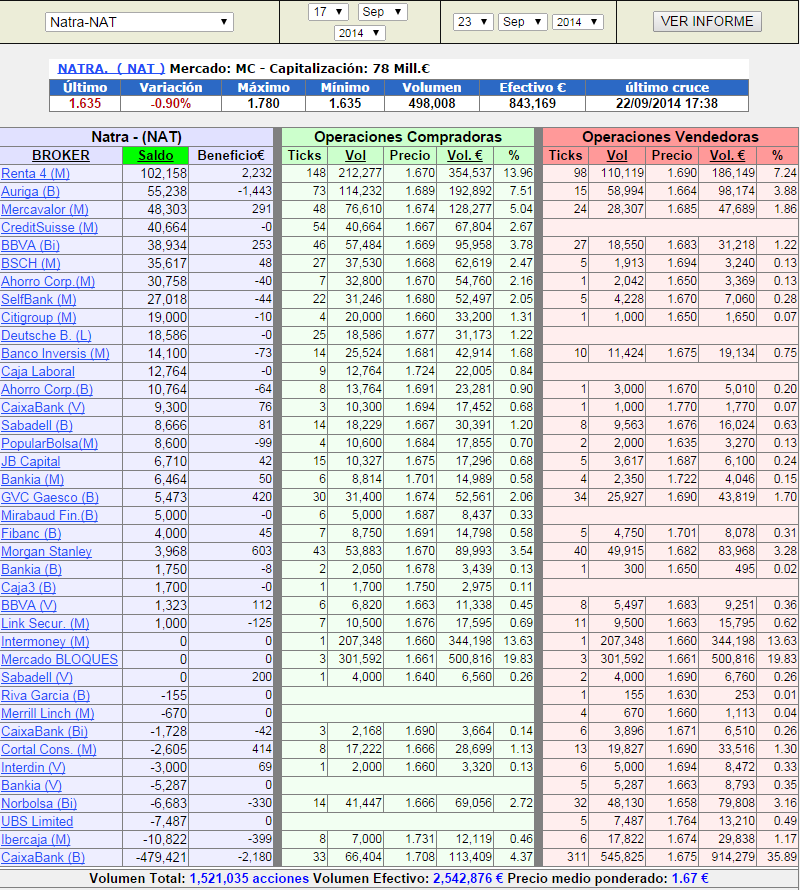Expand the month dropdown next to day 17
Viewport: 800px width, 890px height.
tap(382, 12)
